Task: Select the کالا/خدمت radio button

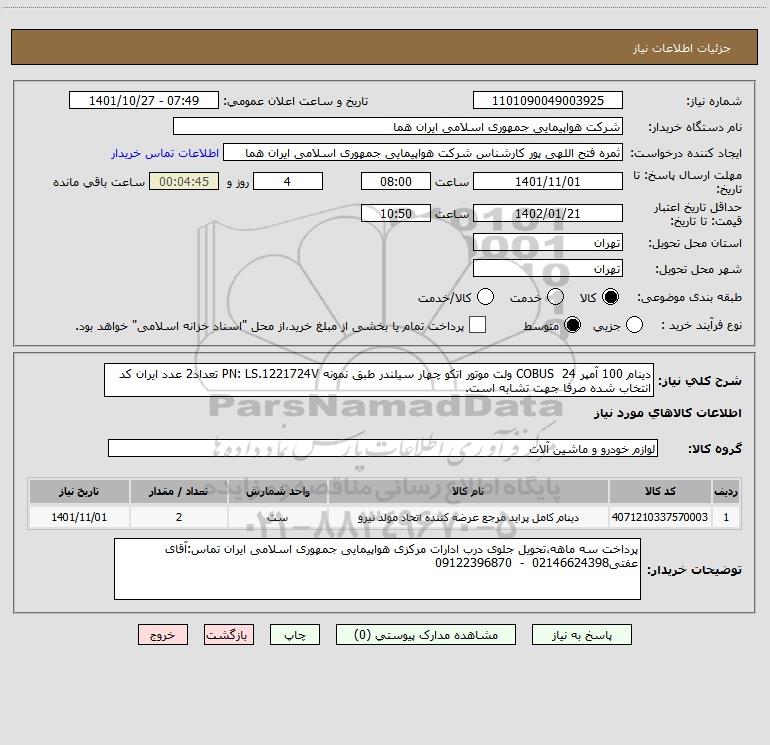Action: coord(485,297)
